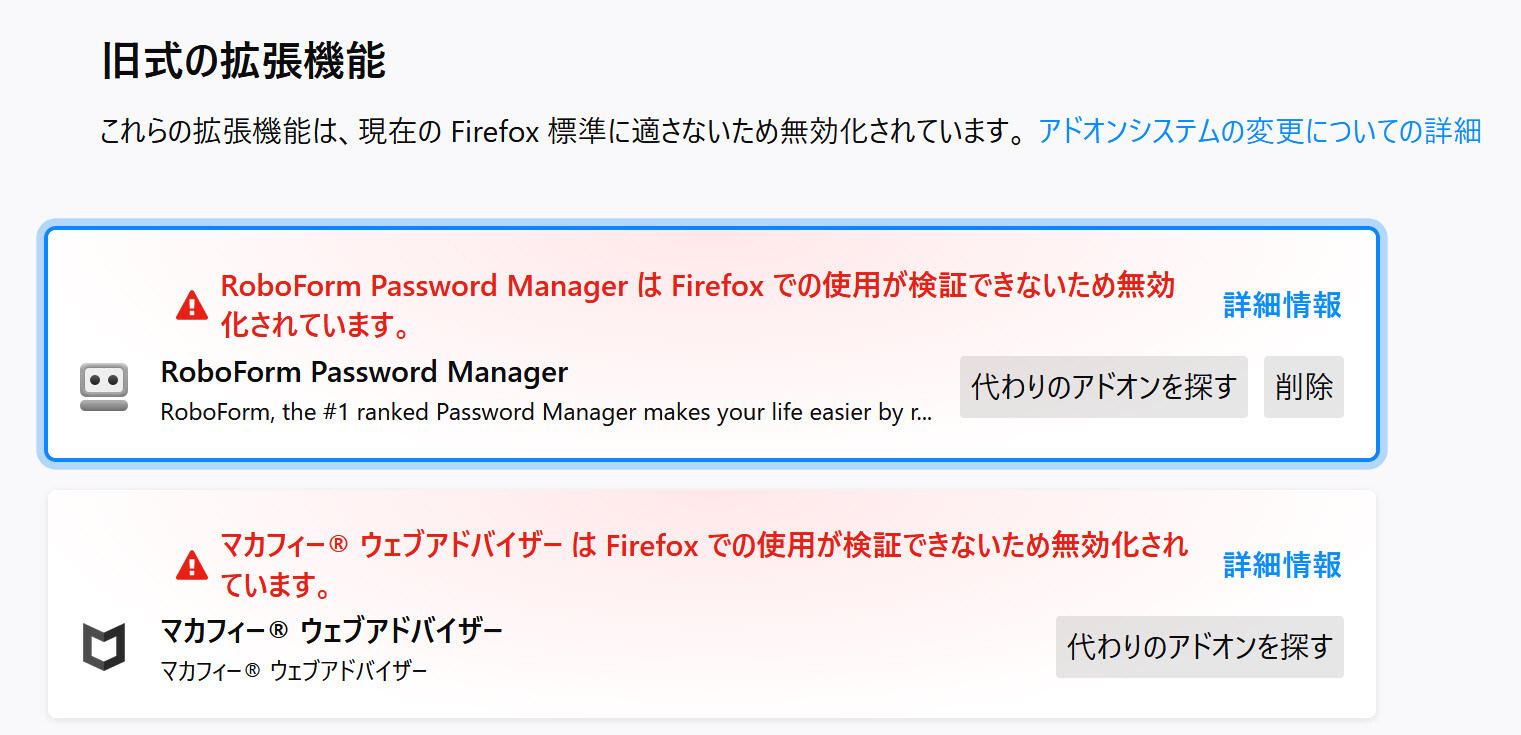Select the bold マカフィー® ウェブアドバイザー extension title
Image resolution: width=1521 pixels, height=735 pixels.
point(331,631)
